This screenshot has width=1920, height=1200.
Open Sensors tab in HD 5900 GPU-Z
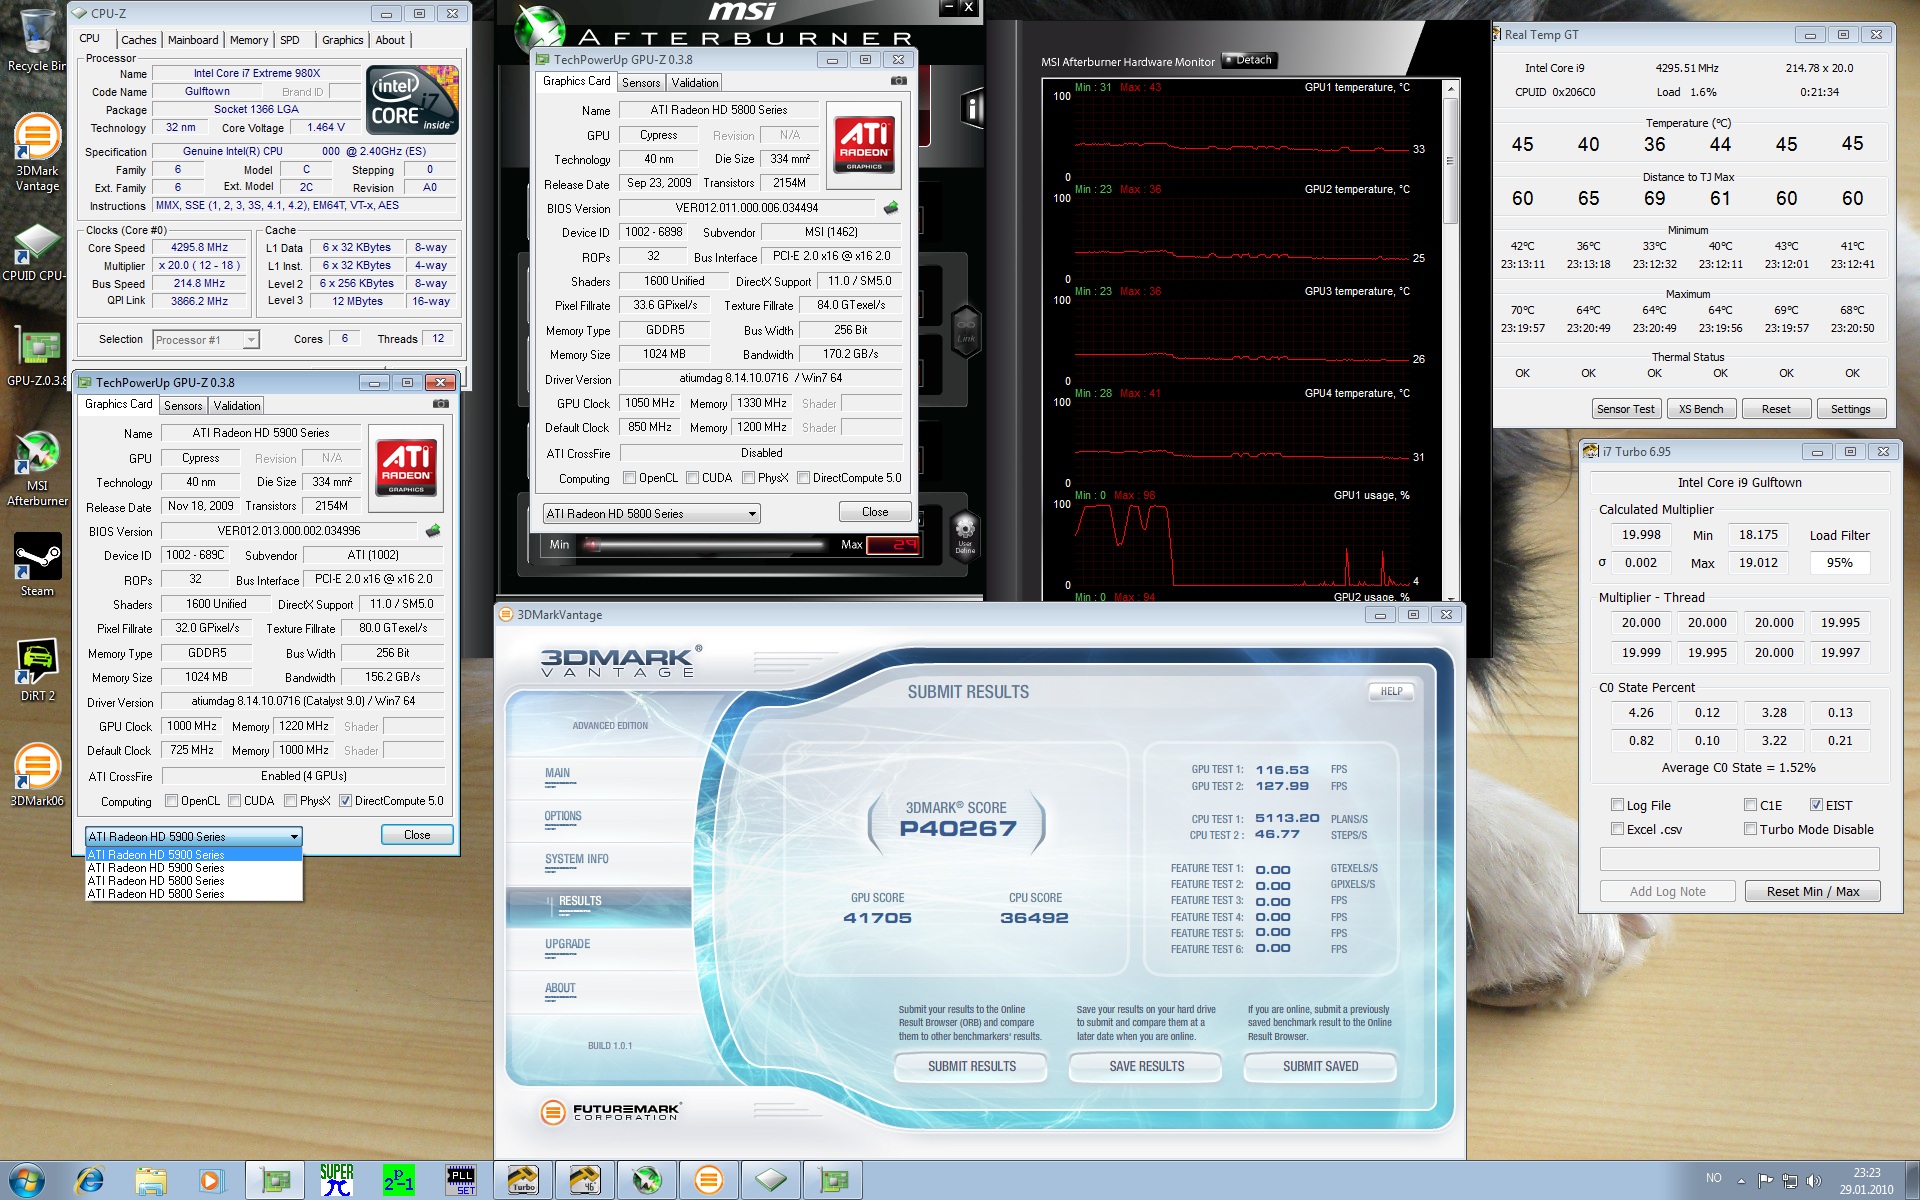(183, 405)
